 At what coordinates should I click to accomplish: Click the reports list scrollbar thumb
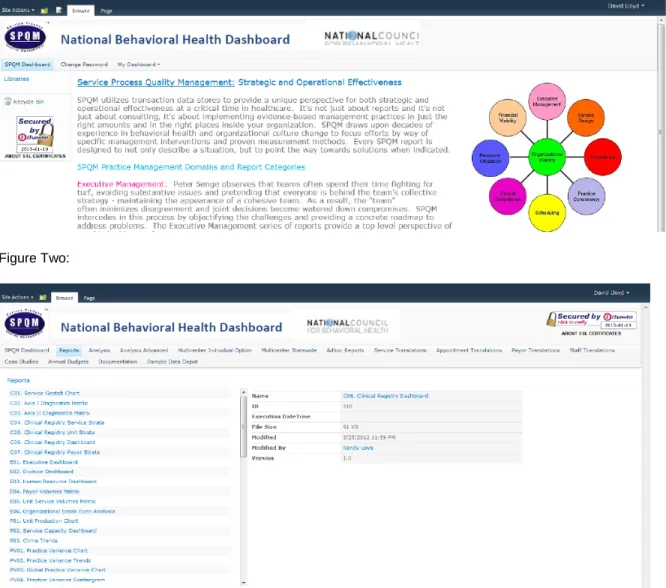[244, 427]
